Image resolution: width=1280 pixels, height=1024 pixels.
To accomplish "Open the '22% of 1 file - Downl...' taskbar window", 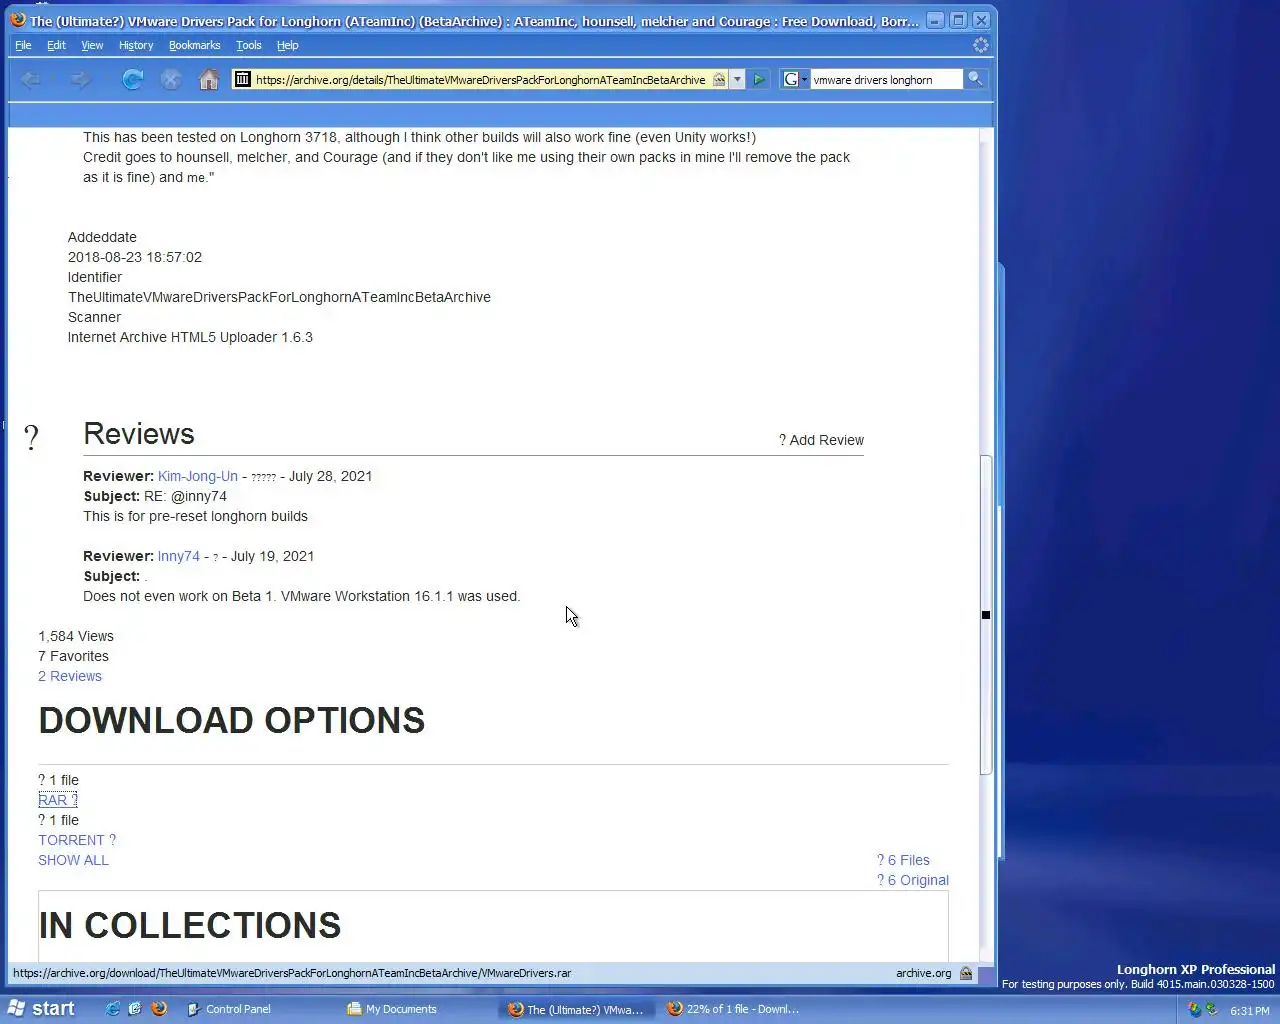I will [738, 1009].
